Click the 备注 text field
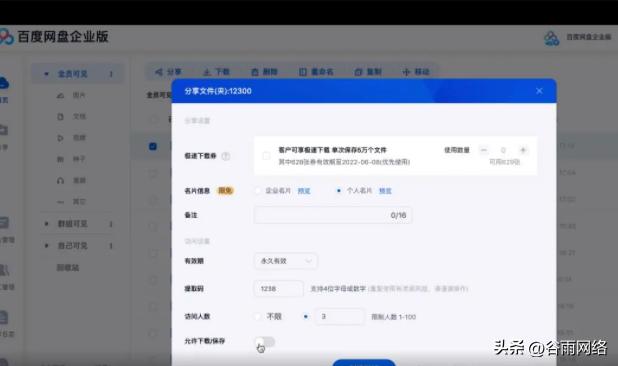This screenshot has width=618, height=366. click(333, 215)
